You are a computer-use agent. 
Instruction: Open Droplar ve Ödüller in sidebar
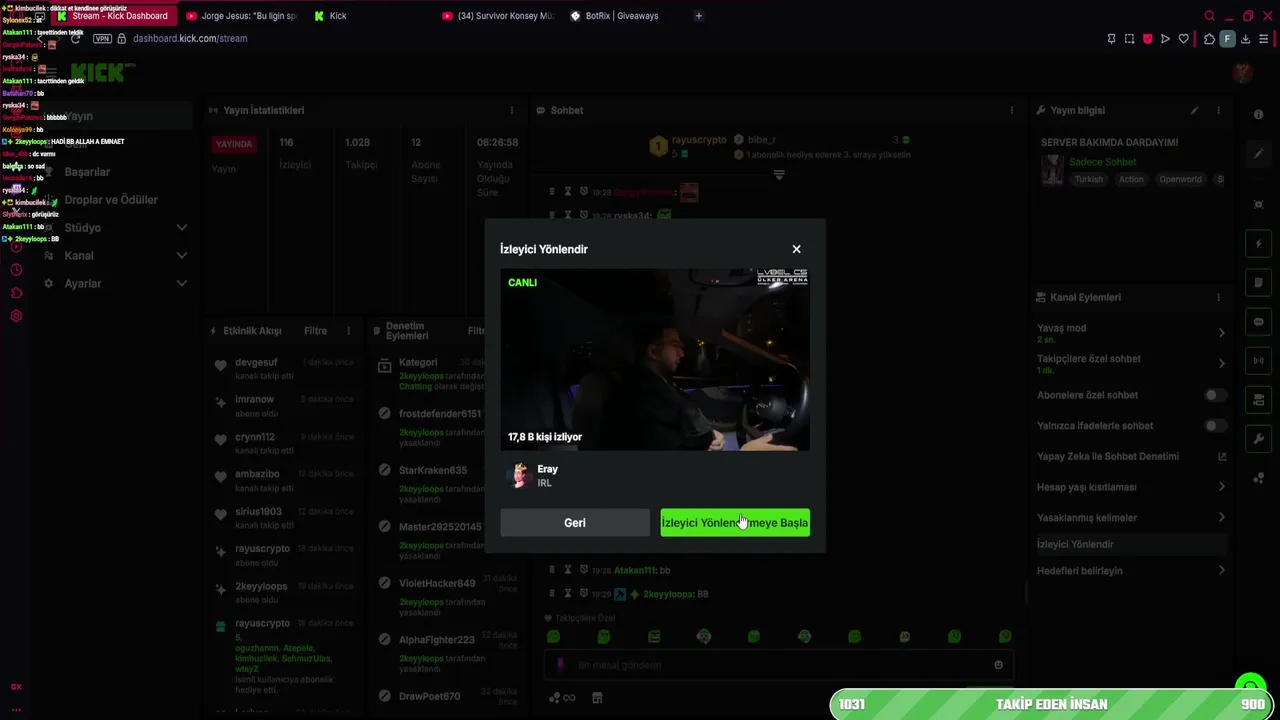[x=111, y=200]
